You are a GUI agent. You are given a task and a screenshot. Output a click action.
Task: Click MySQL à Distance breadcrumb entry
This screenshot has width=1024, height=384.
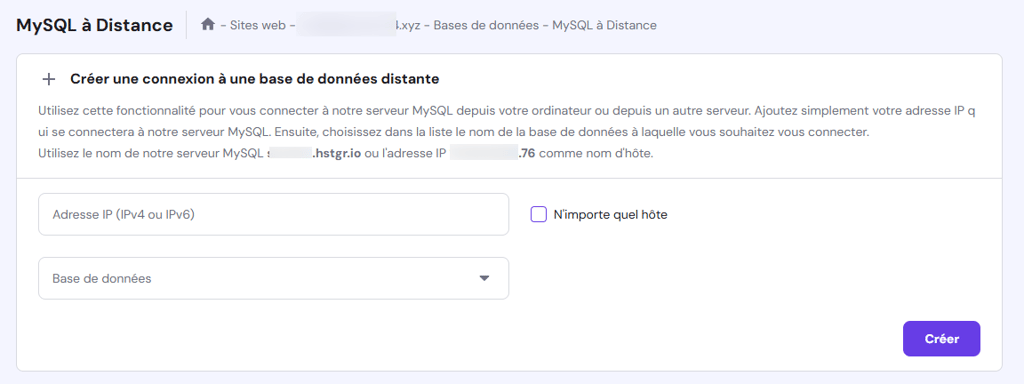[x=605, y=25]
